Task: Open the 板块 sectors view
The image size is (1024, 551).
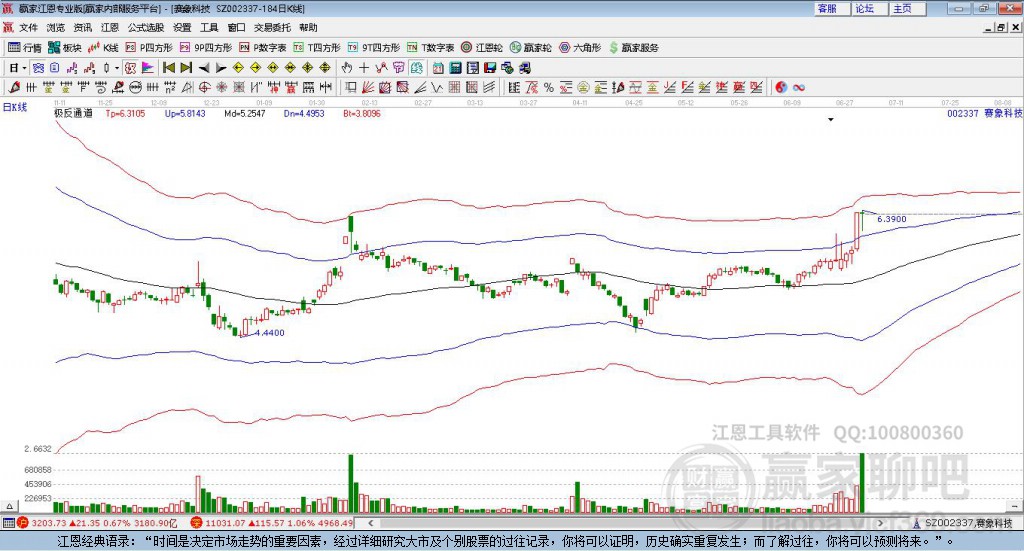Action: [64, 48]
